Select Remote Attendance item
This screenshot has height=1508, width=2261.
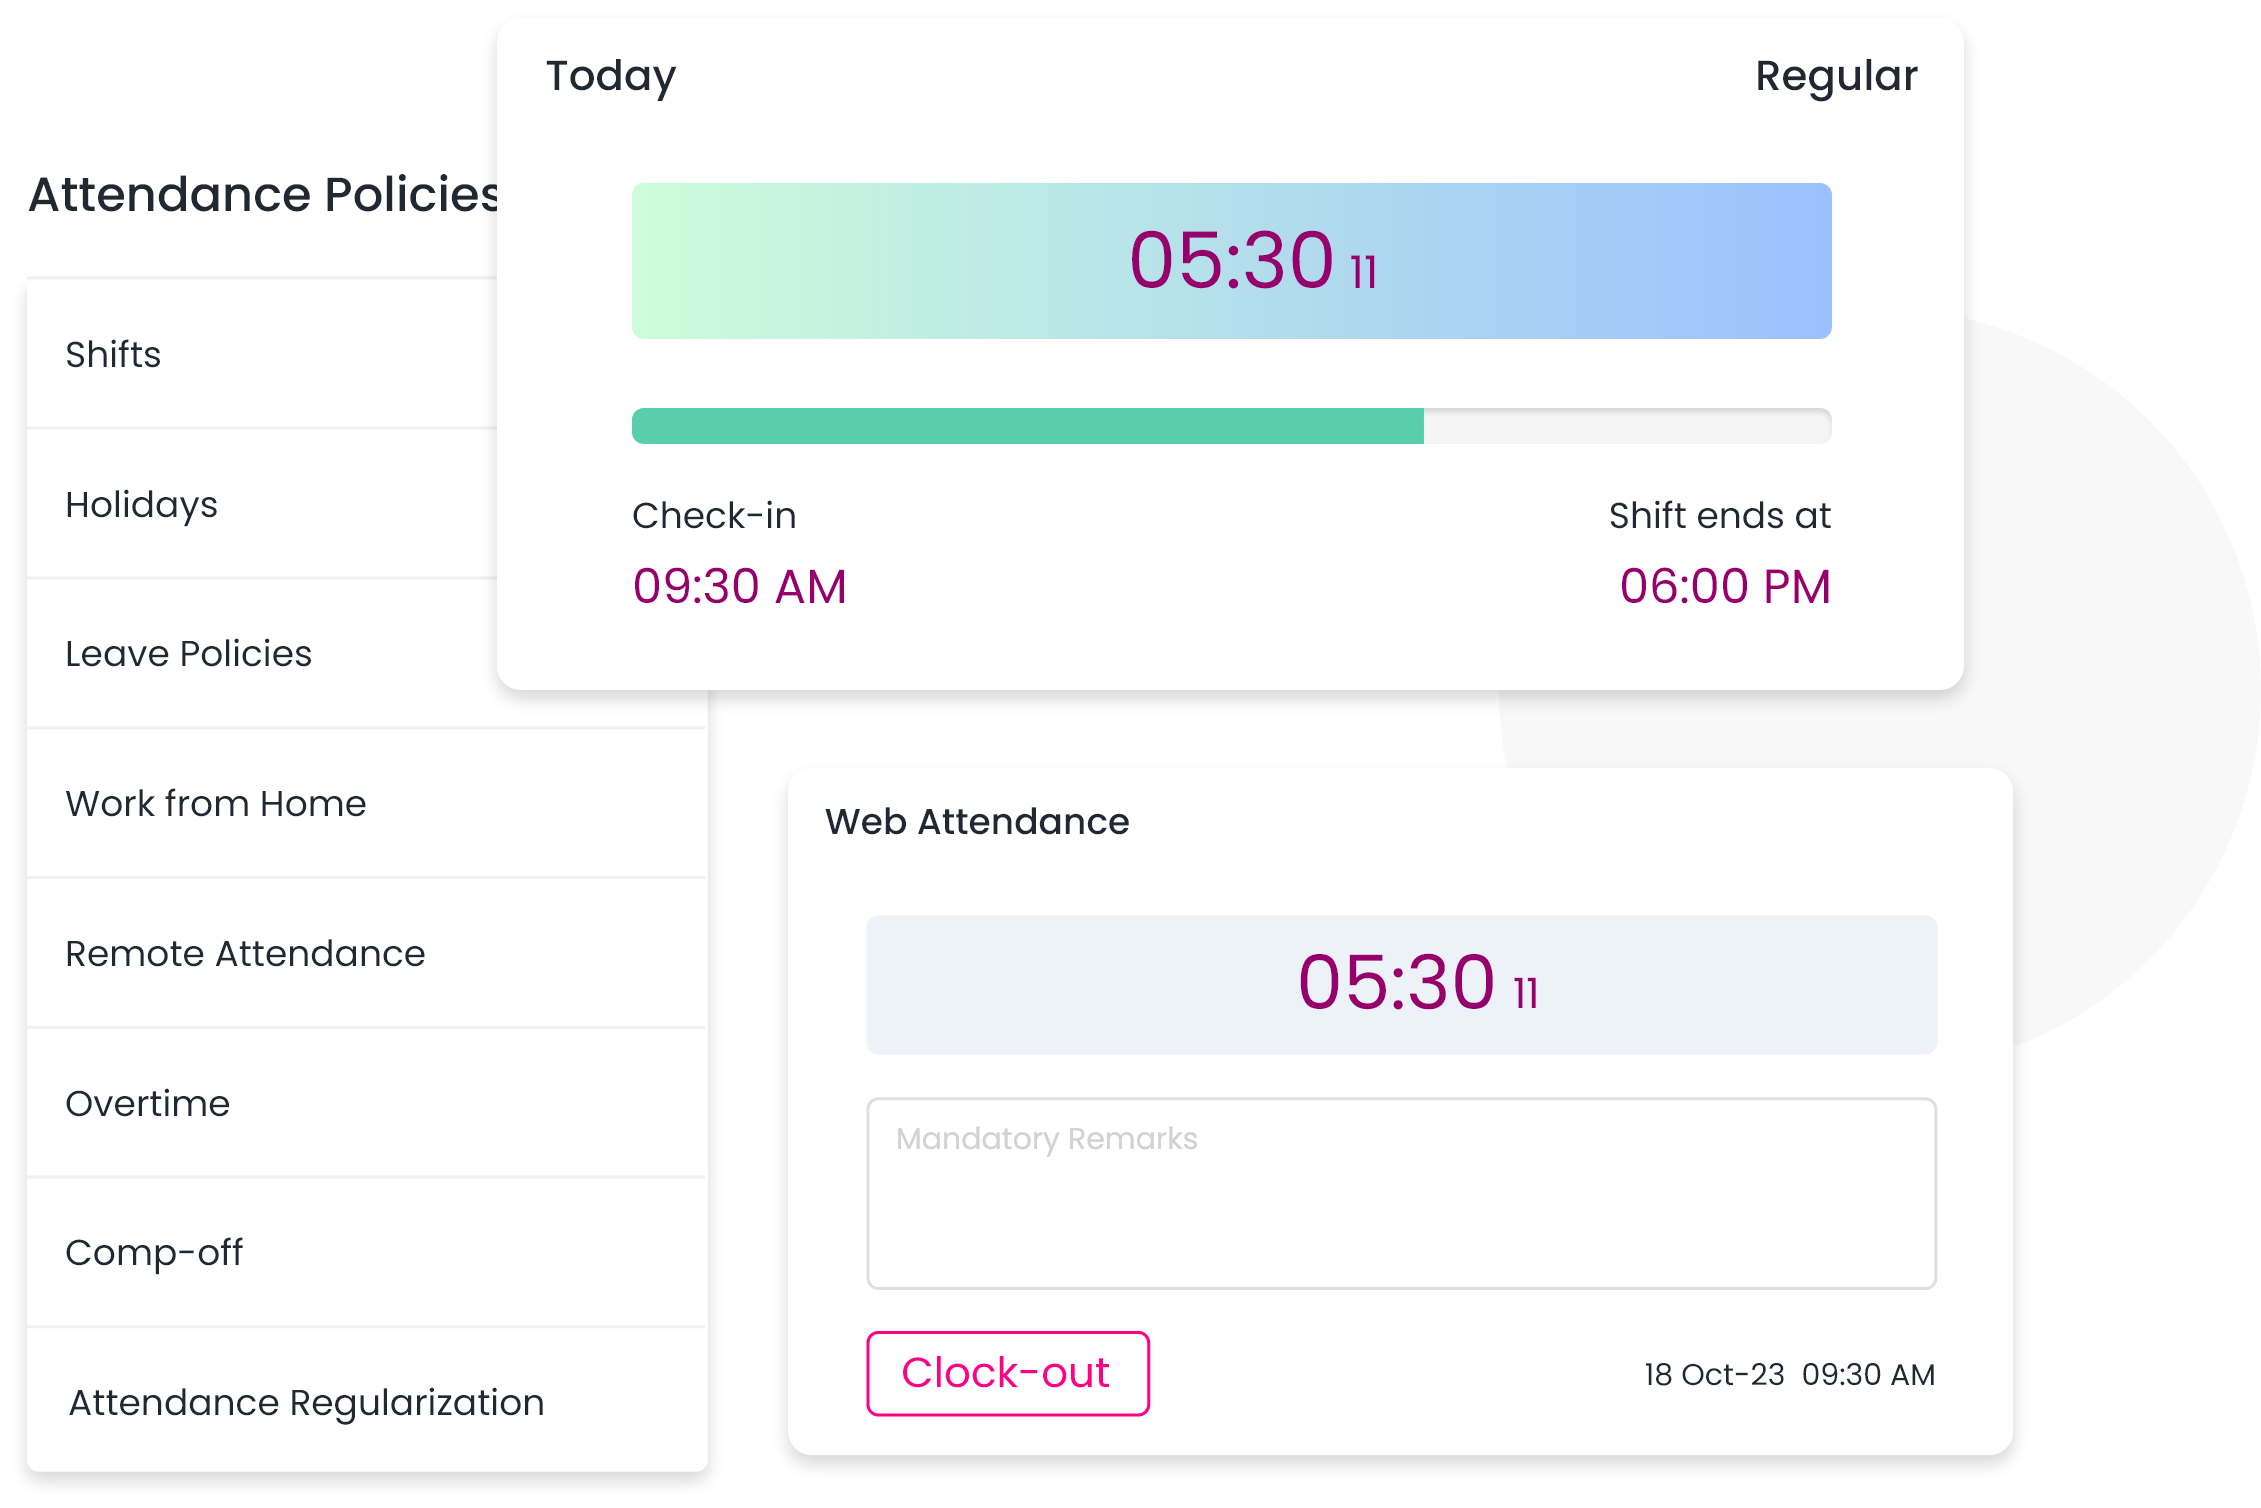pos(367,953)
